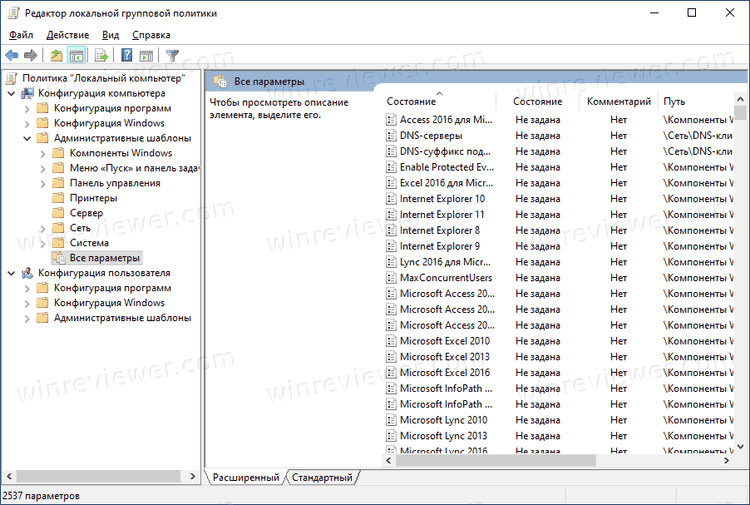
Task: Open Help via blue question mark icon
Action: click(126, 55)
